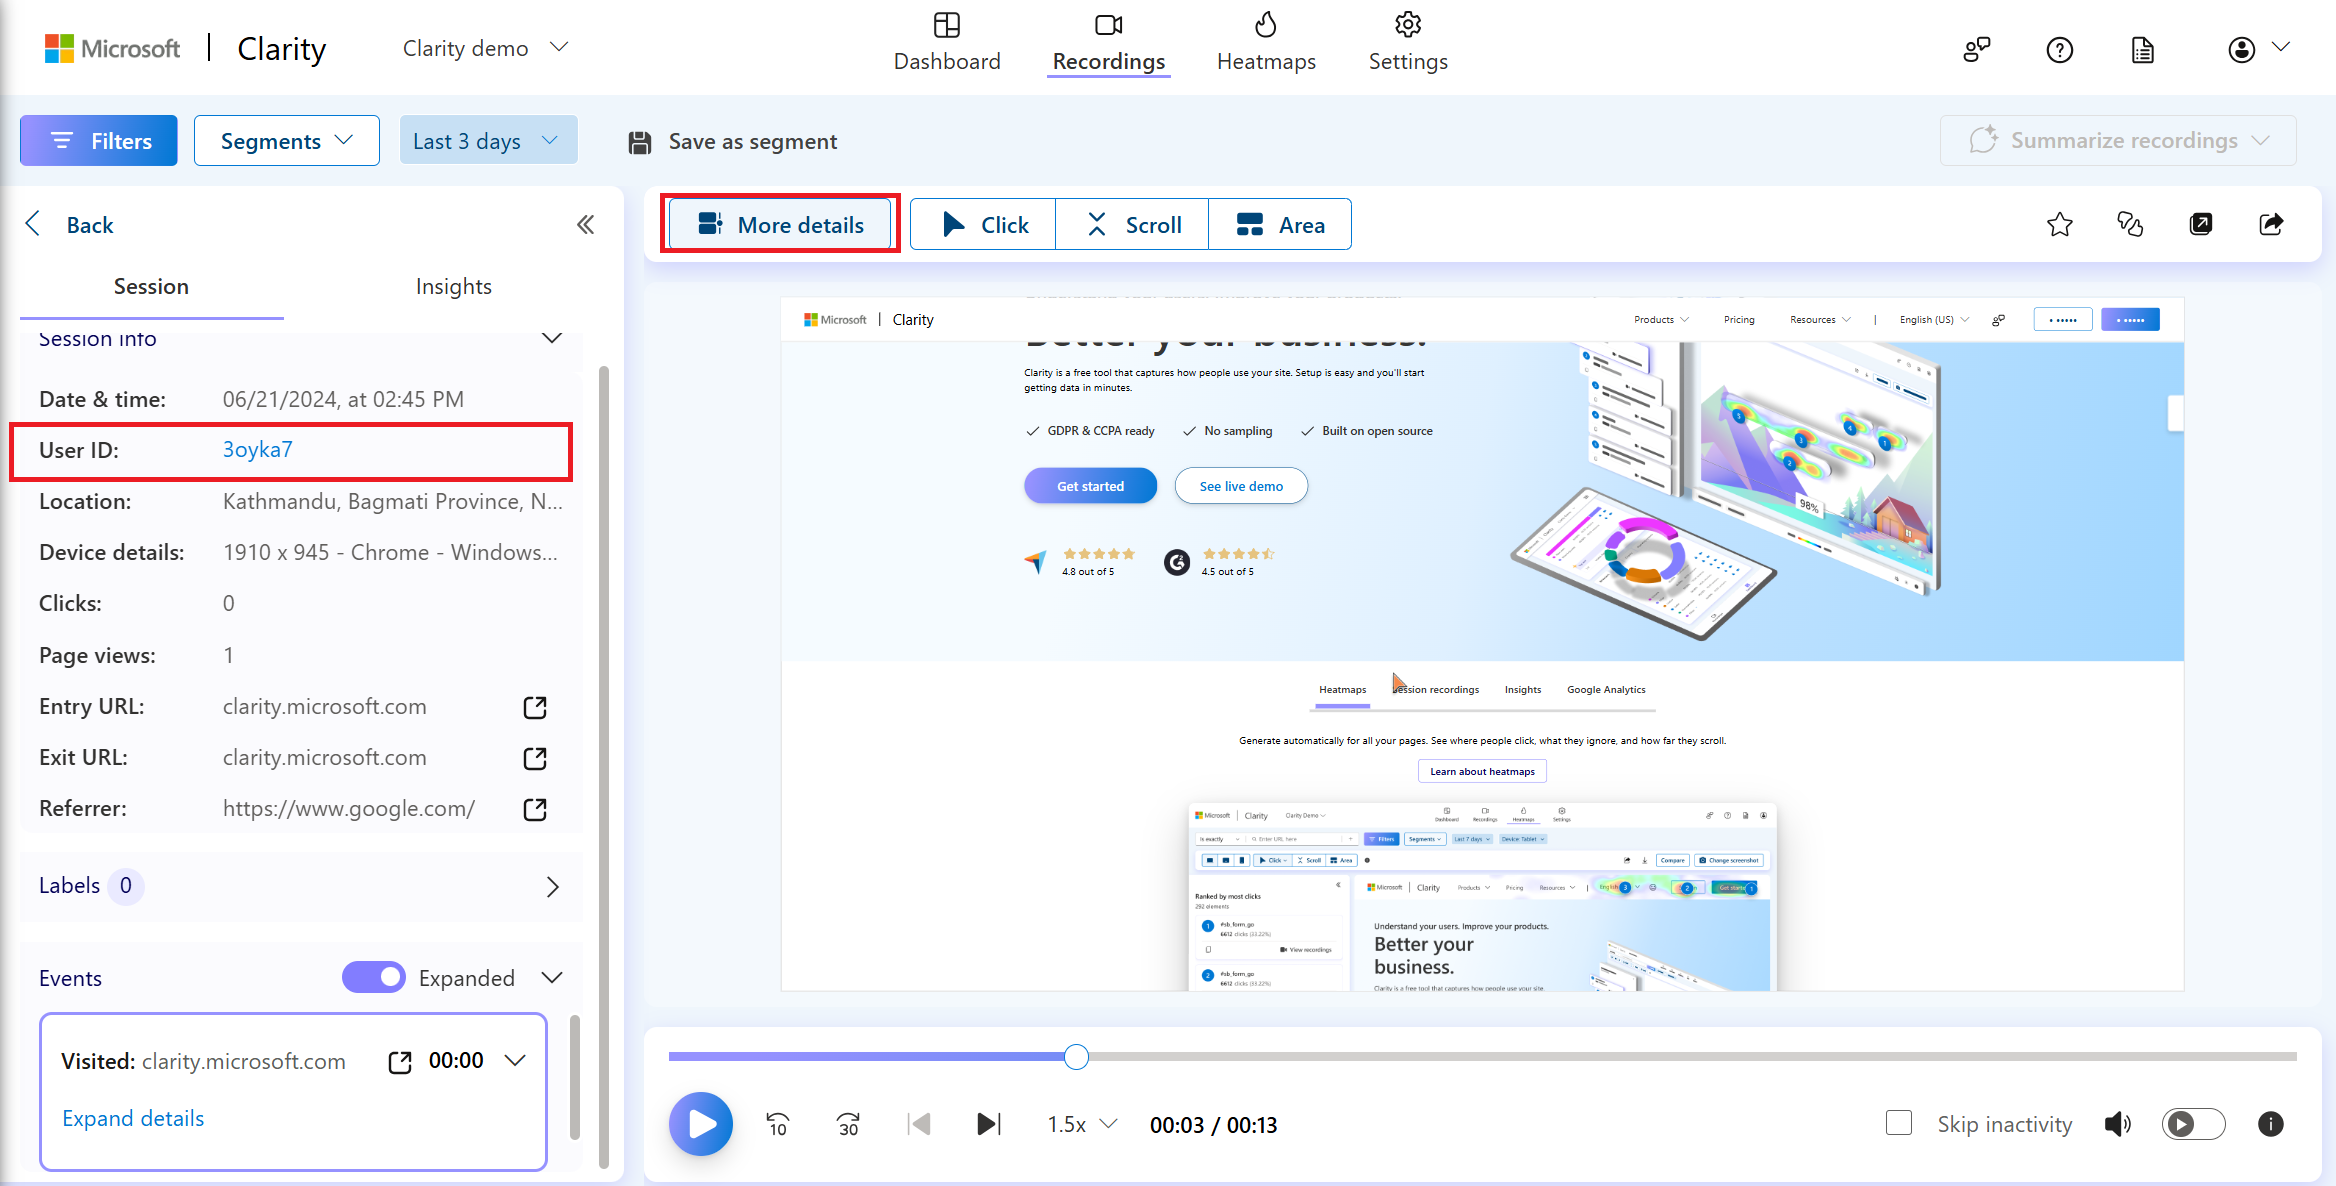The height and width of the screenshot is (1186, 2336).
Task: Click the Clarity brand name
Action: pyautogui.click(x=281, y=48)
